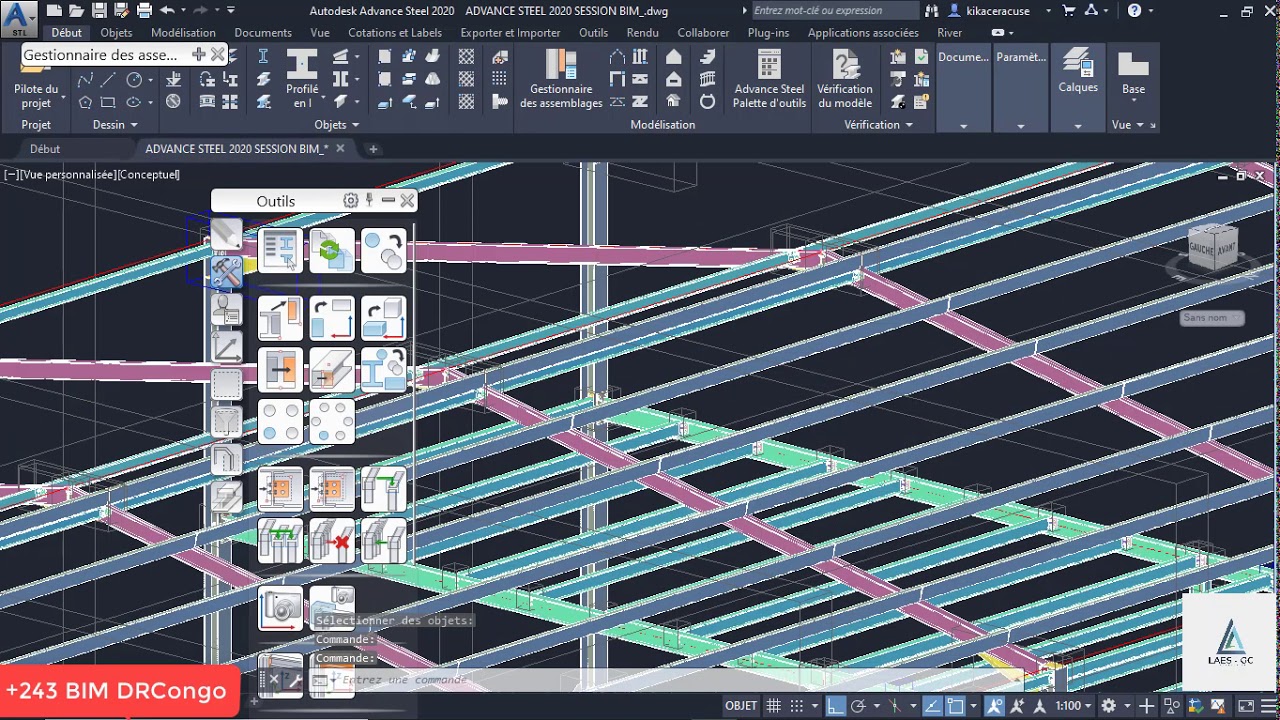This screenshot has height=720, width=1280.
Task: Switch to Exporter et Importer tab
Action: [x=510, y=33]
